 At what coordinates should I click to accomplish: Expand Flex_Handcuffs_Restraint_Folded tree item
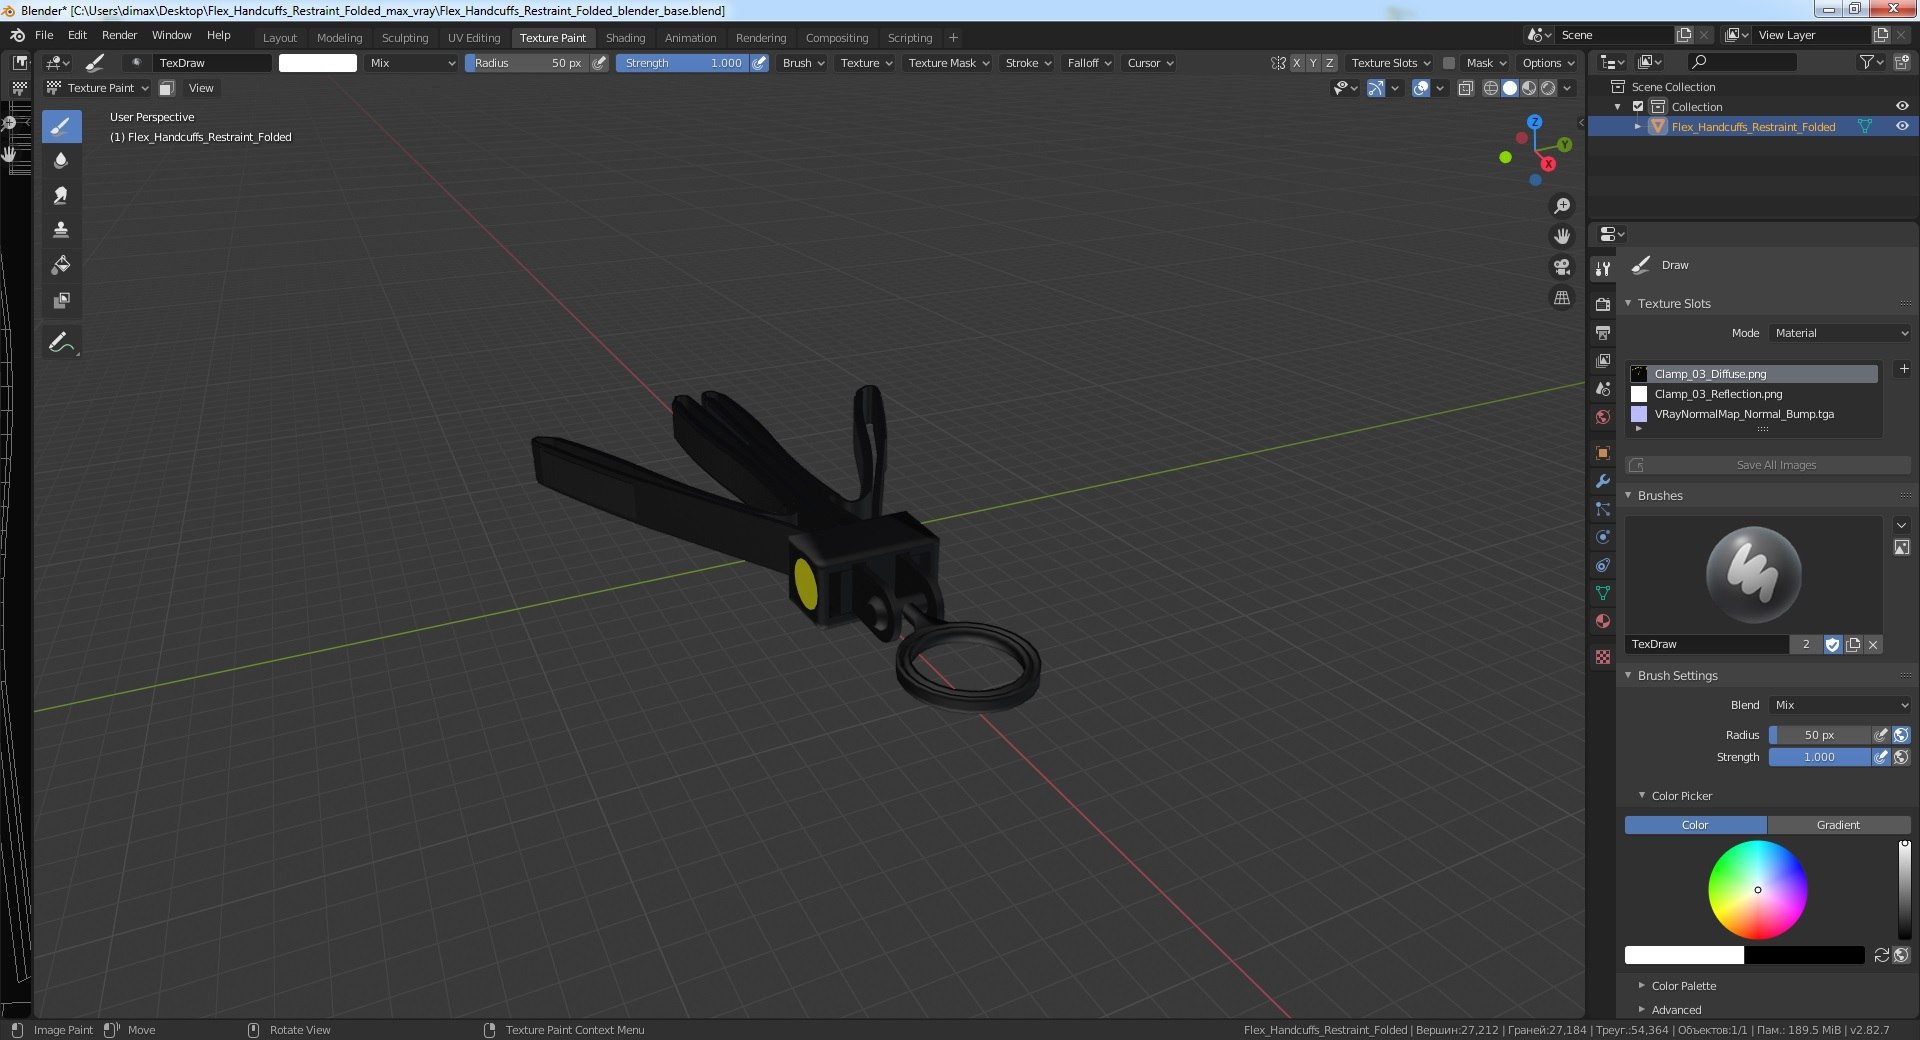1638,126
